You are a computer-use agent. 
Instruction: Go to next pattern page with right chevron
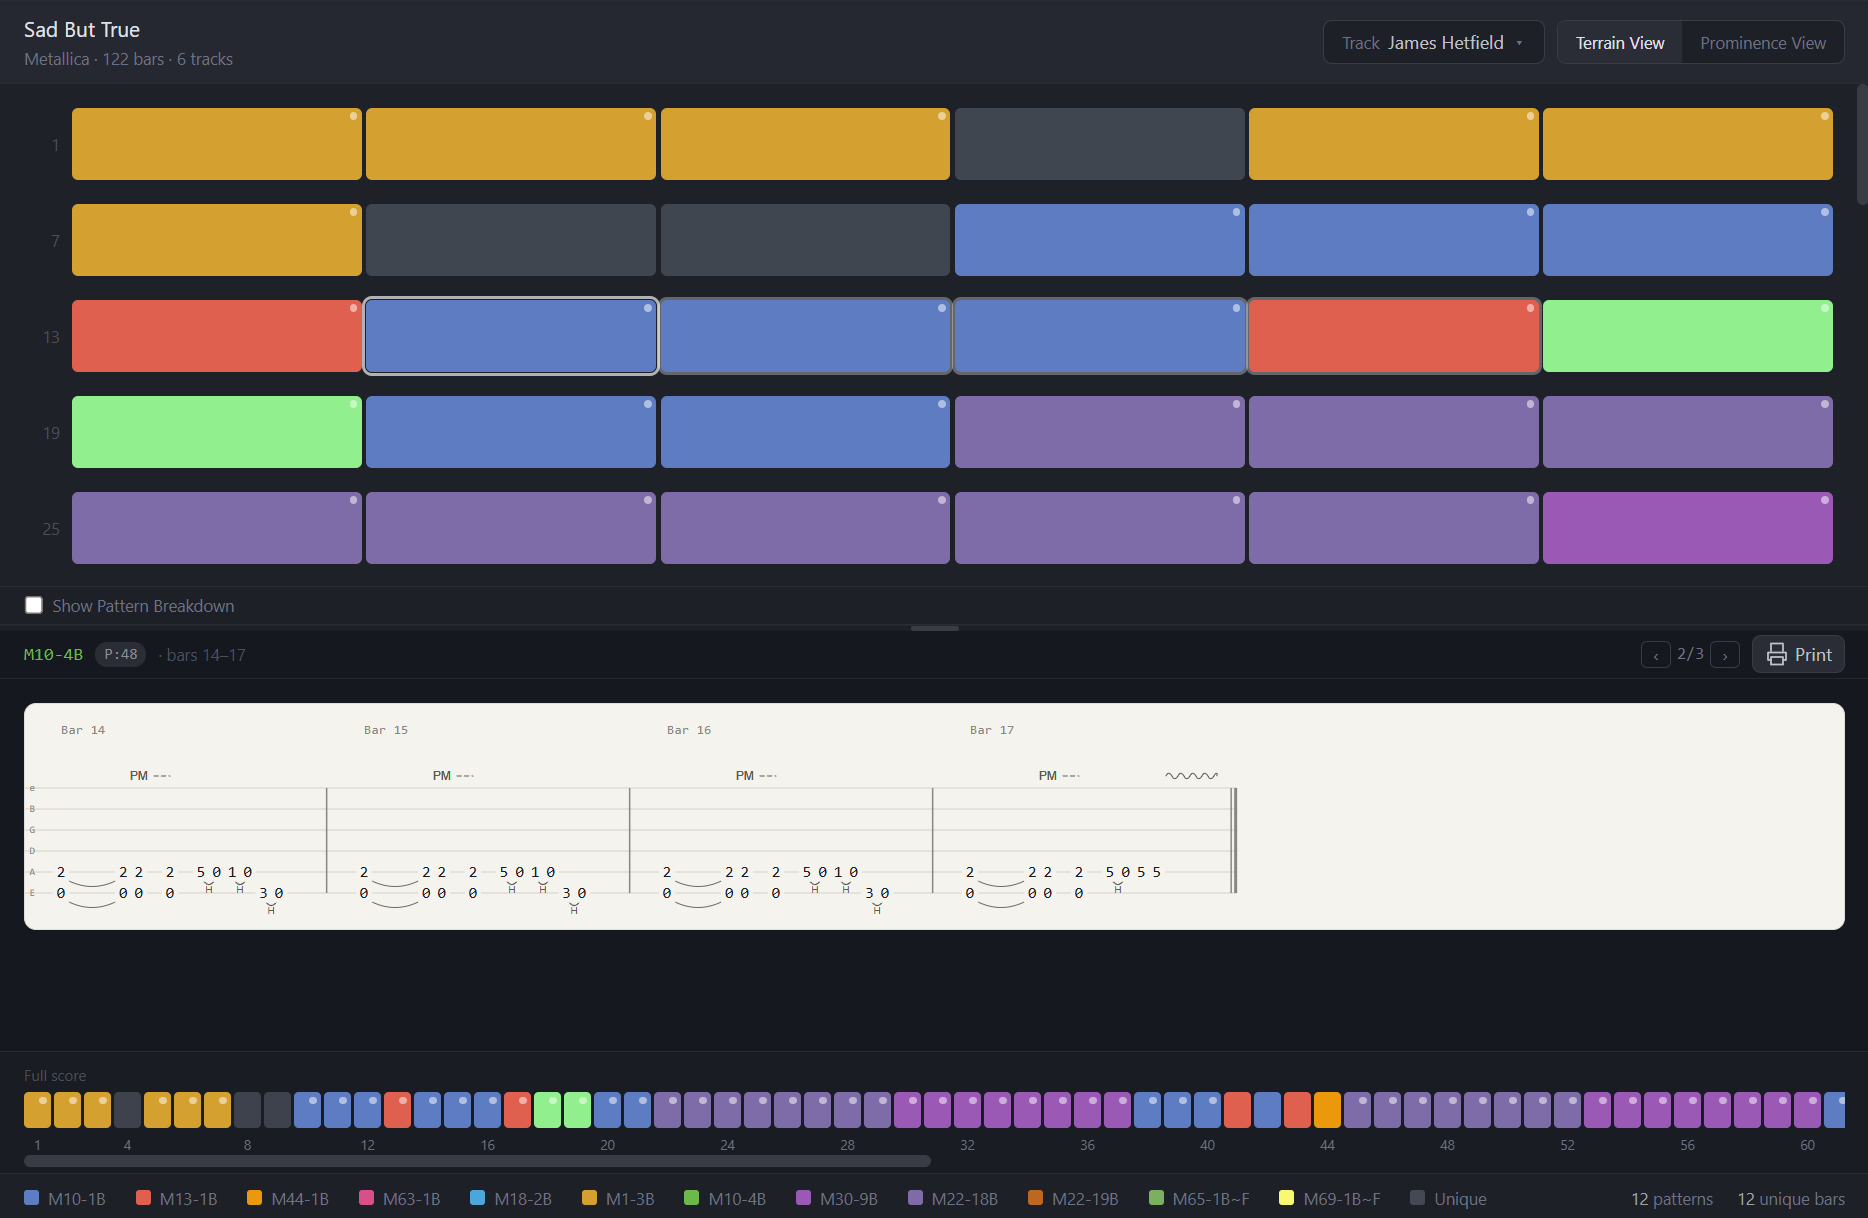(x=1724, y=654)
